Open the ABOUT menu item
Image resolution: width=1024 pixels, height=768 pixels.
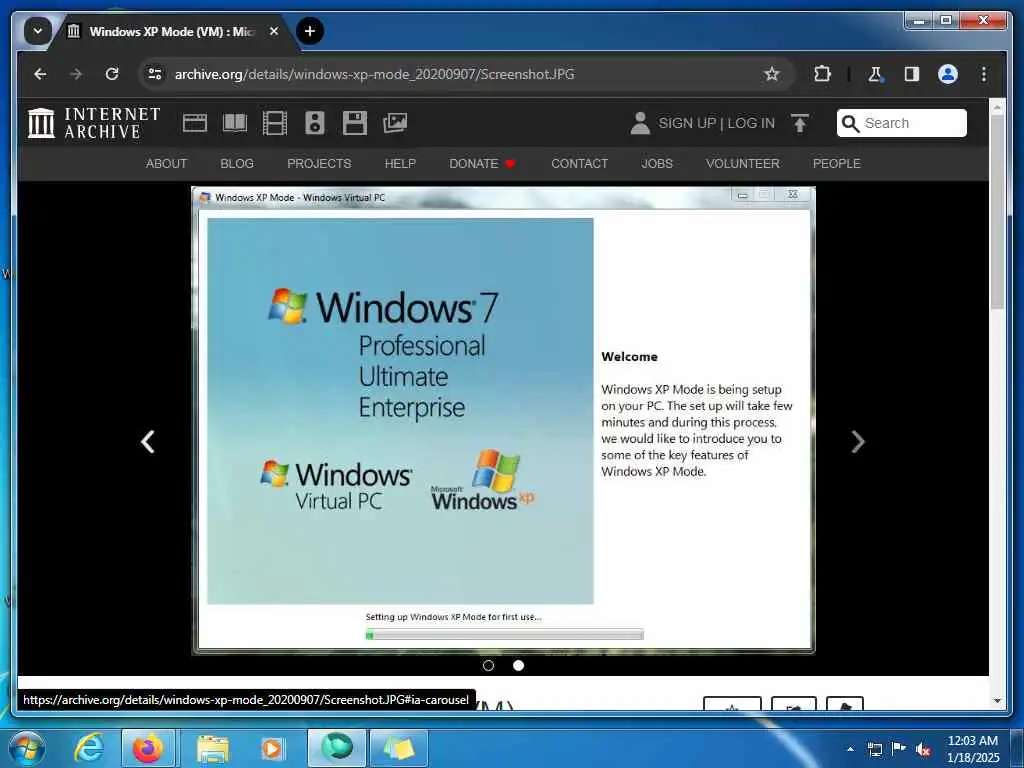click(167, 163)
